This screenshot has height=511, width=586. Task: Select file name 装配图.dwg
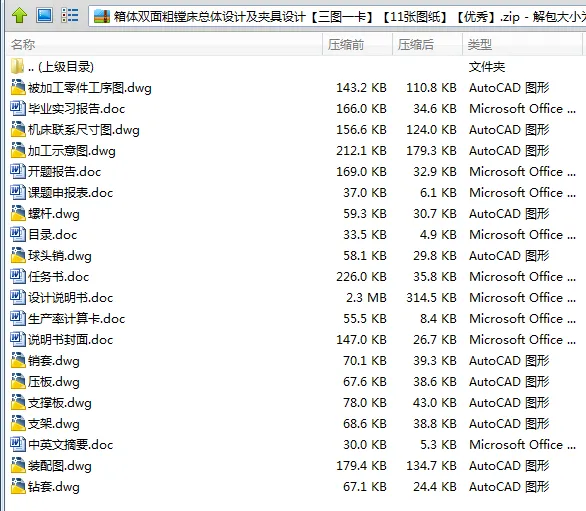(60, 466)
